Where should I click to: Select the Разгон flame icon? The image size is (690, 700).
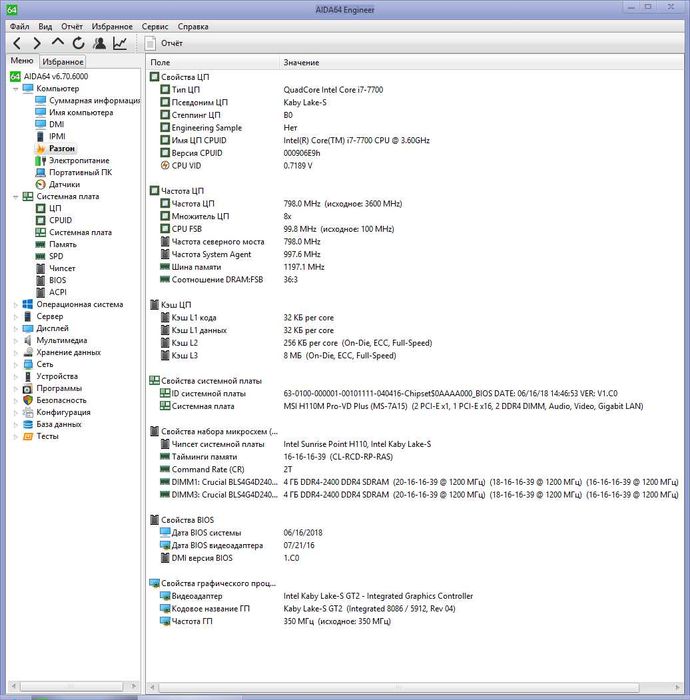coord(41,148)
